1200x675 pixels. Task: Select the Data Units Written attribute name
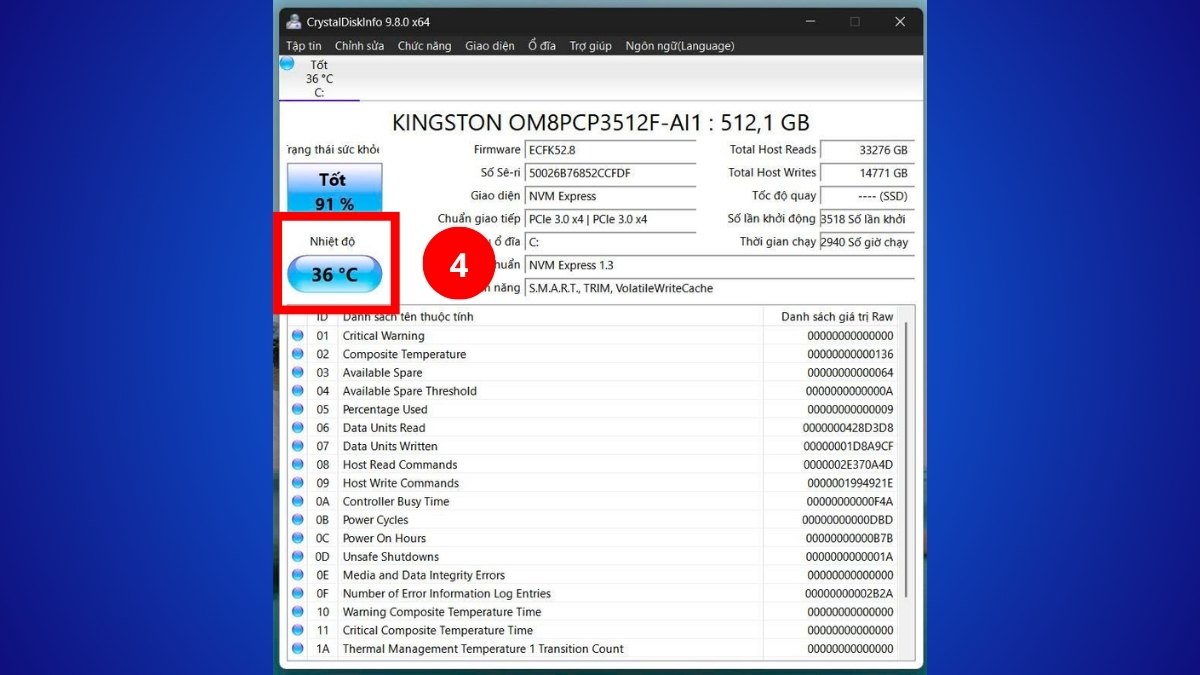click(x=390, y=446)
